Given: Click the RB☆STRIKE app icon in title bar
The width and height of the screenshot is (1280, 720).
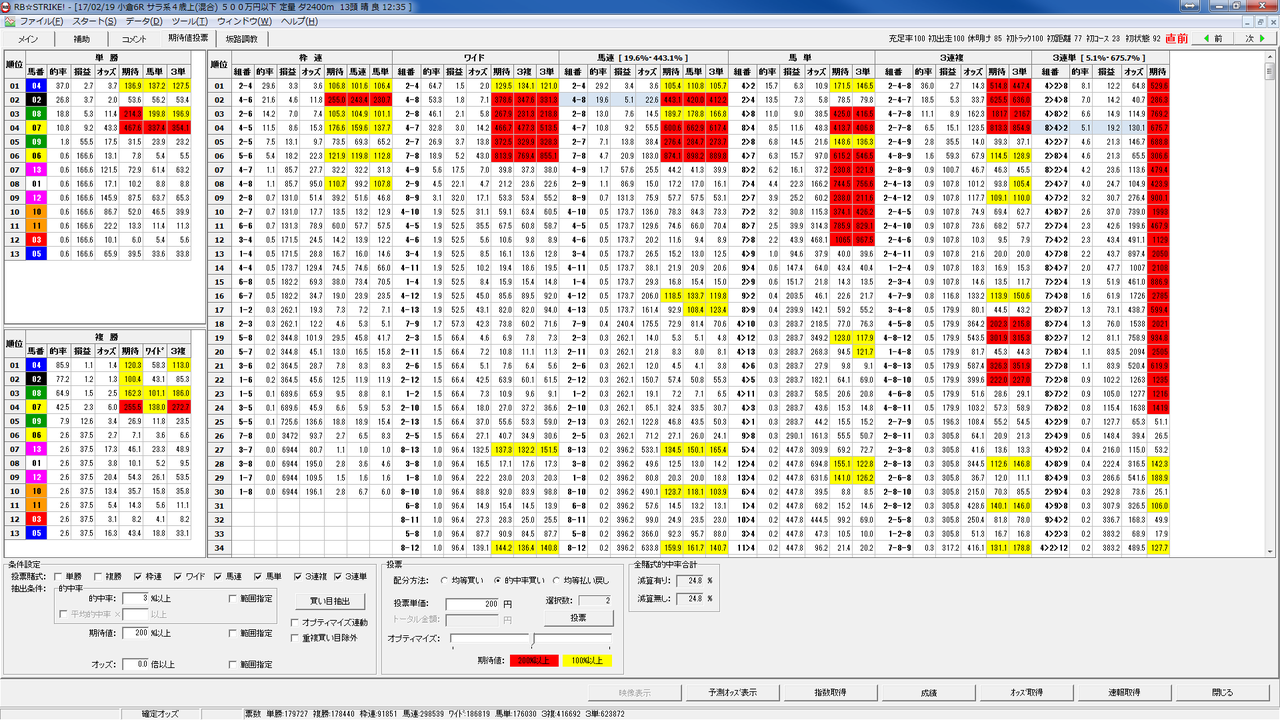Looking at the screenshot, I should [7, 6].
